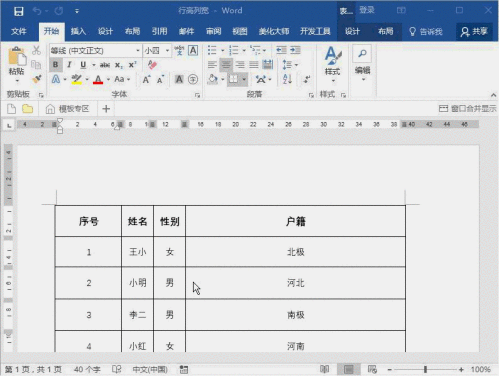Toggle Bold formatting
This screenshot has width=499, height=376.
(x=56, y=65)
